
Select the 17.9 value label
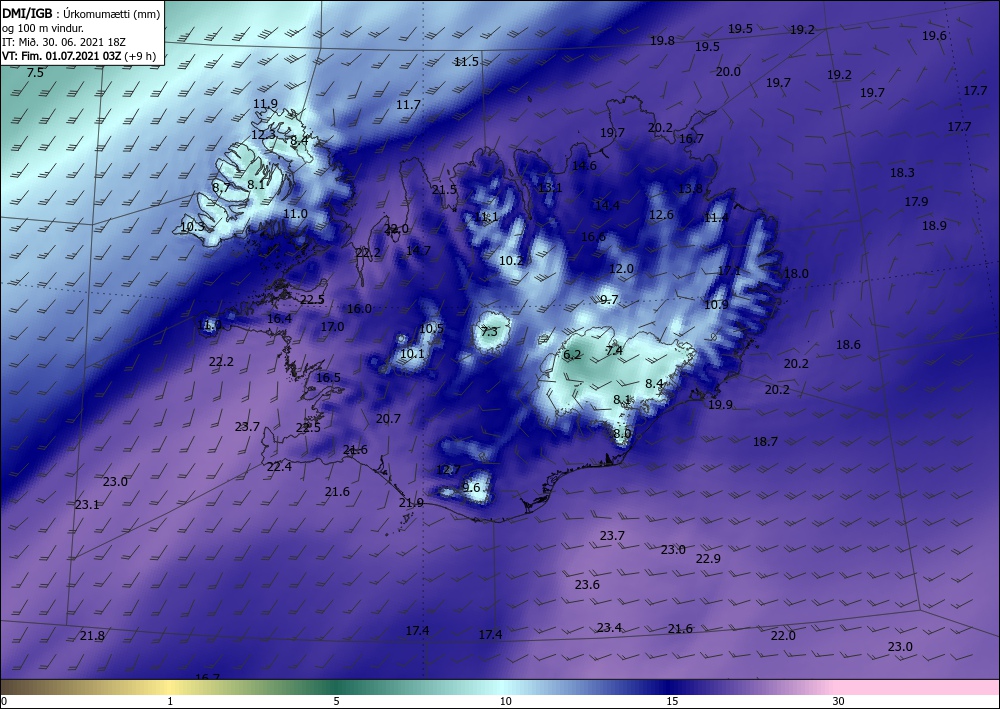coord(916,201)
